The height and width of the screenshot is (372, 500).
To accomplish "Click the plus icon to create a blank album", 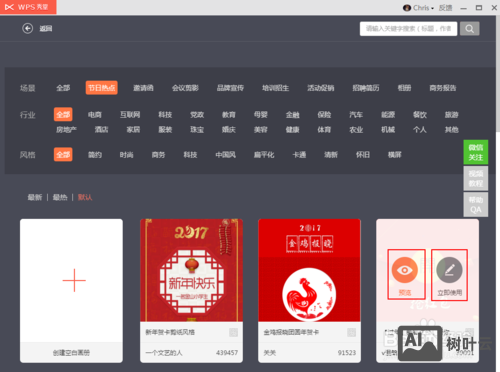I will pos(74,280).
